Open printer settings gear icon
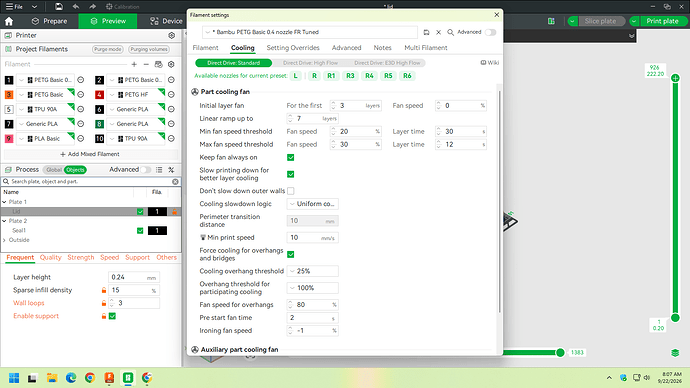 172,35
